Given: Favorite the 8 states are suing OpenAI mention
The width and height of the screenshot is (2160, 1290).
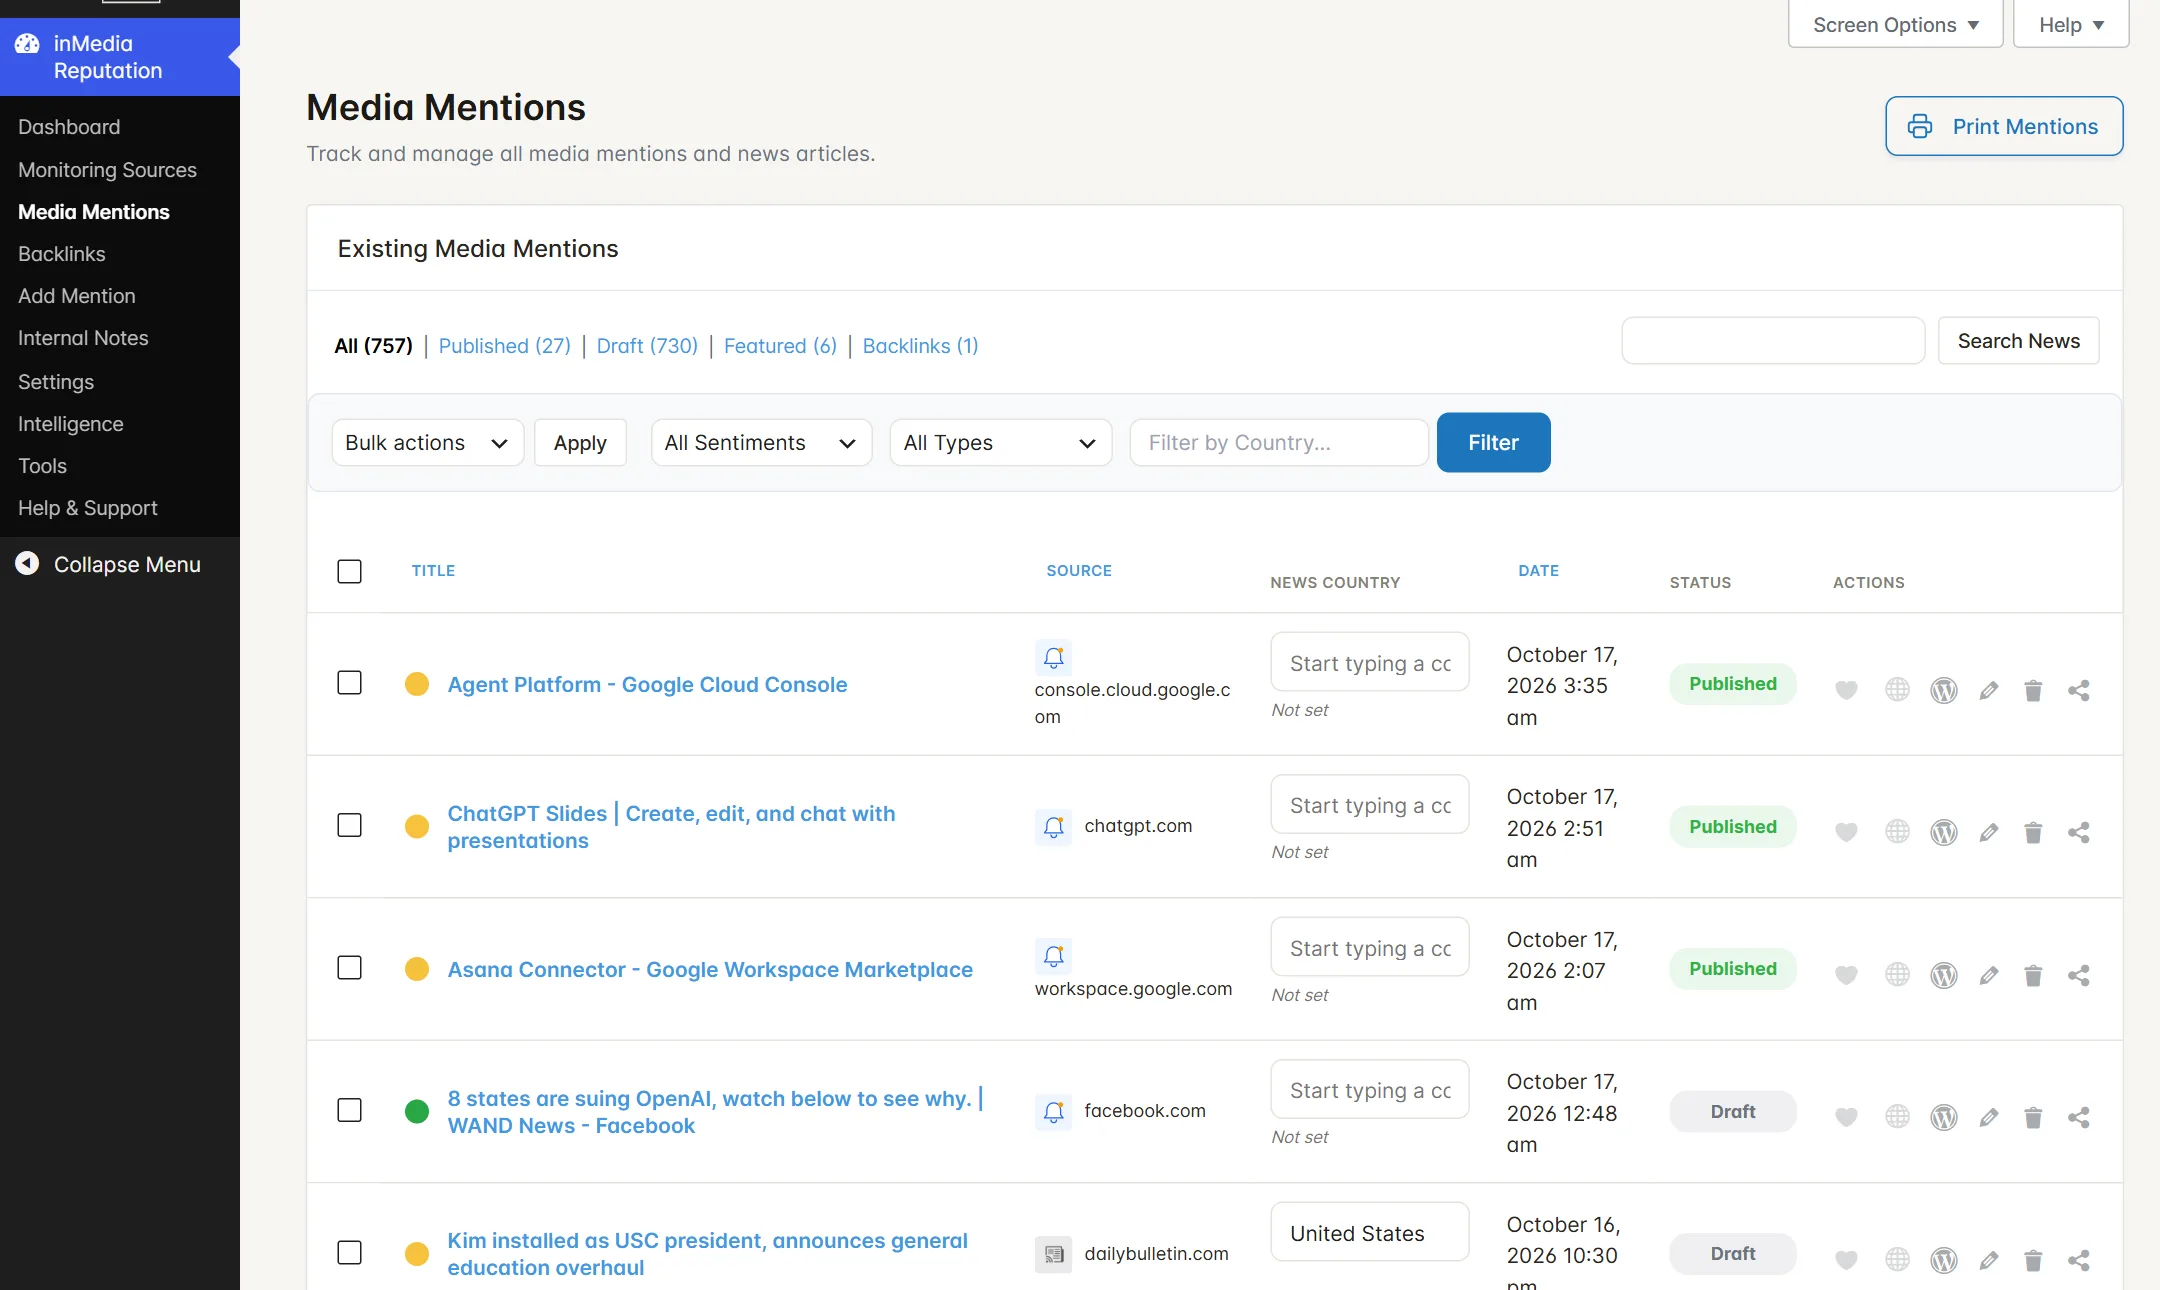Looking at the screenshot, I should point(1846,1117).
